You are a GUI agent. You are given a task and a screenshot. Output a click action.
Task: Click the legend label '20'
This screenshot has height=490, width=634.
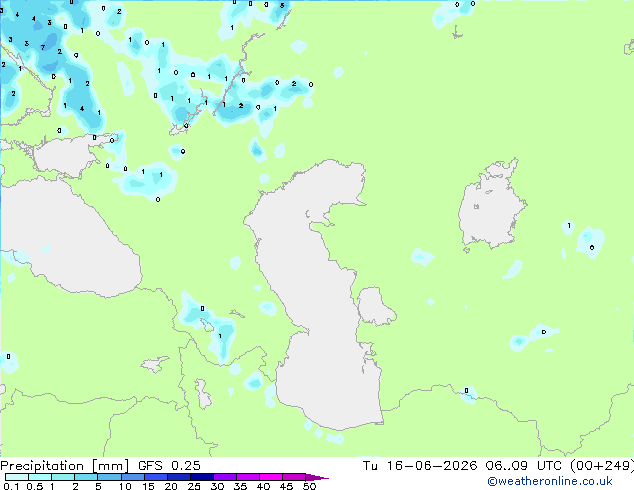(171, 486)
